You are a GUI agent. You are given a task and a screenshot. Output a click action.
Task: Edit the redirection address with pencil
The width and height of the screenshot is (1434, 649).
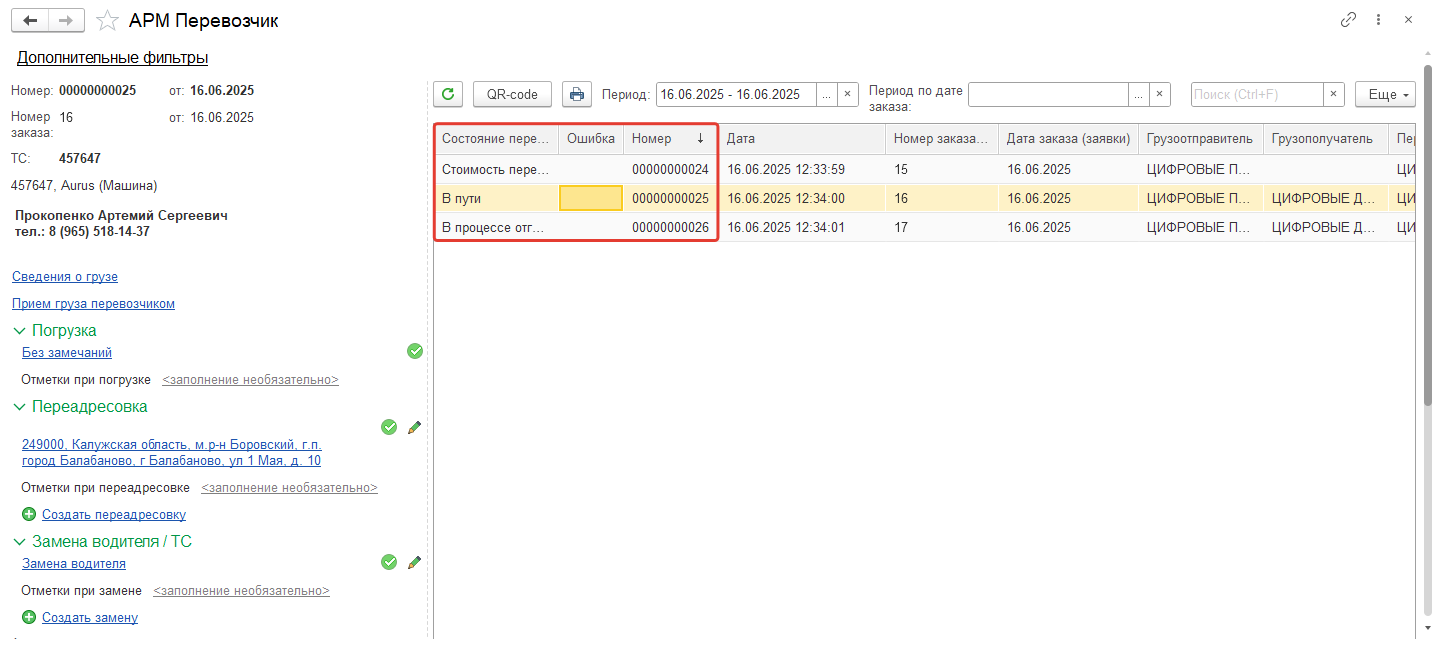point(414,427)
